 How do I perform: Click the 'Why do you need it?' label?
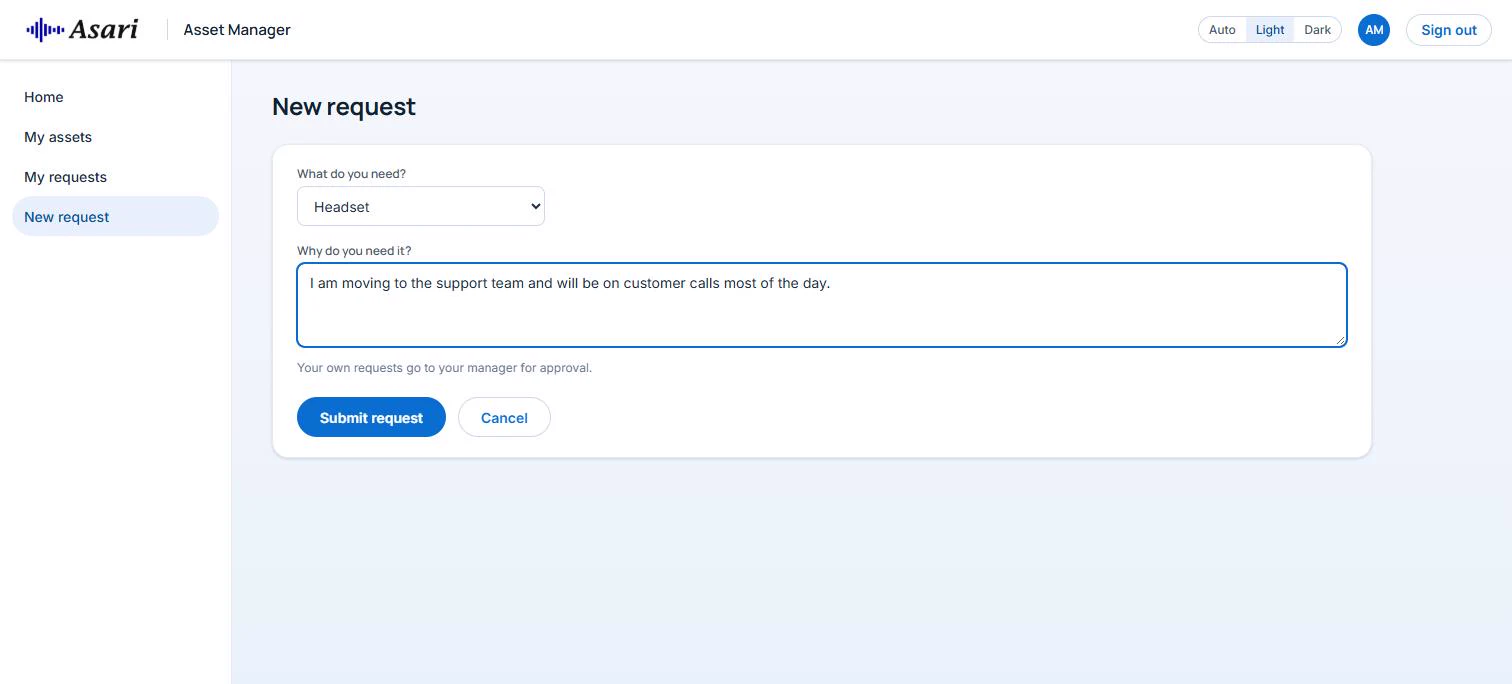[354, 251]
